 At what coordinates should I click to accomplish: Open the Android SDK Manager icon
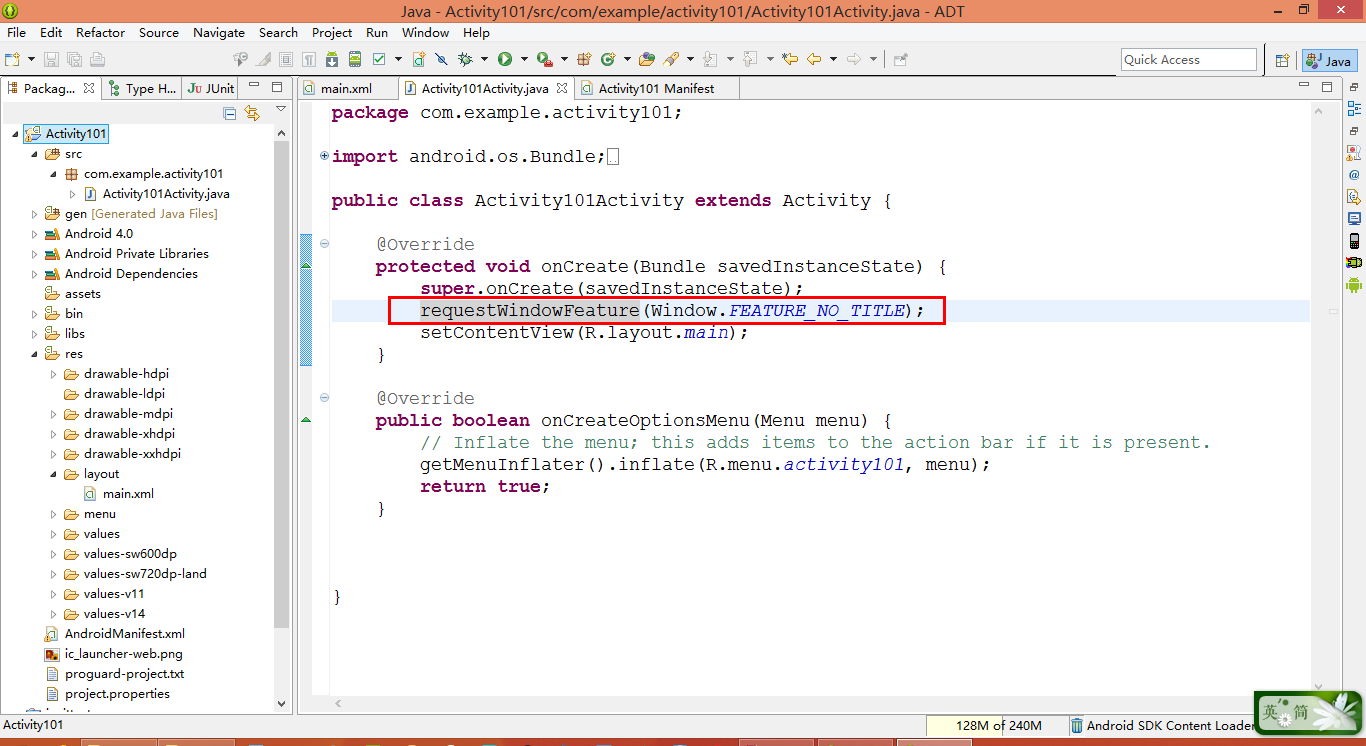point(332,59)
